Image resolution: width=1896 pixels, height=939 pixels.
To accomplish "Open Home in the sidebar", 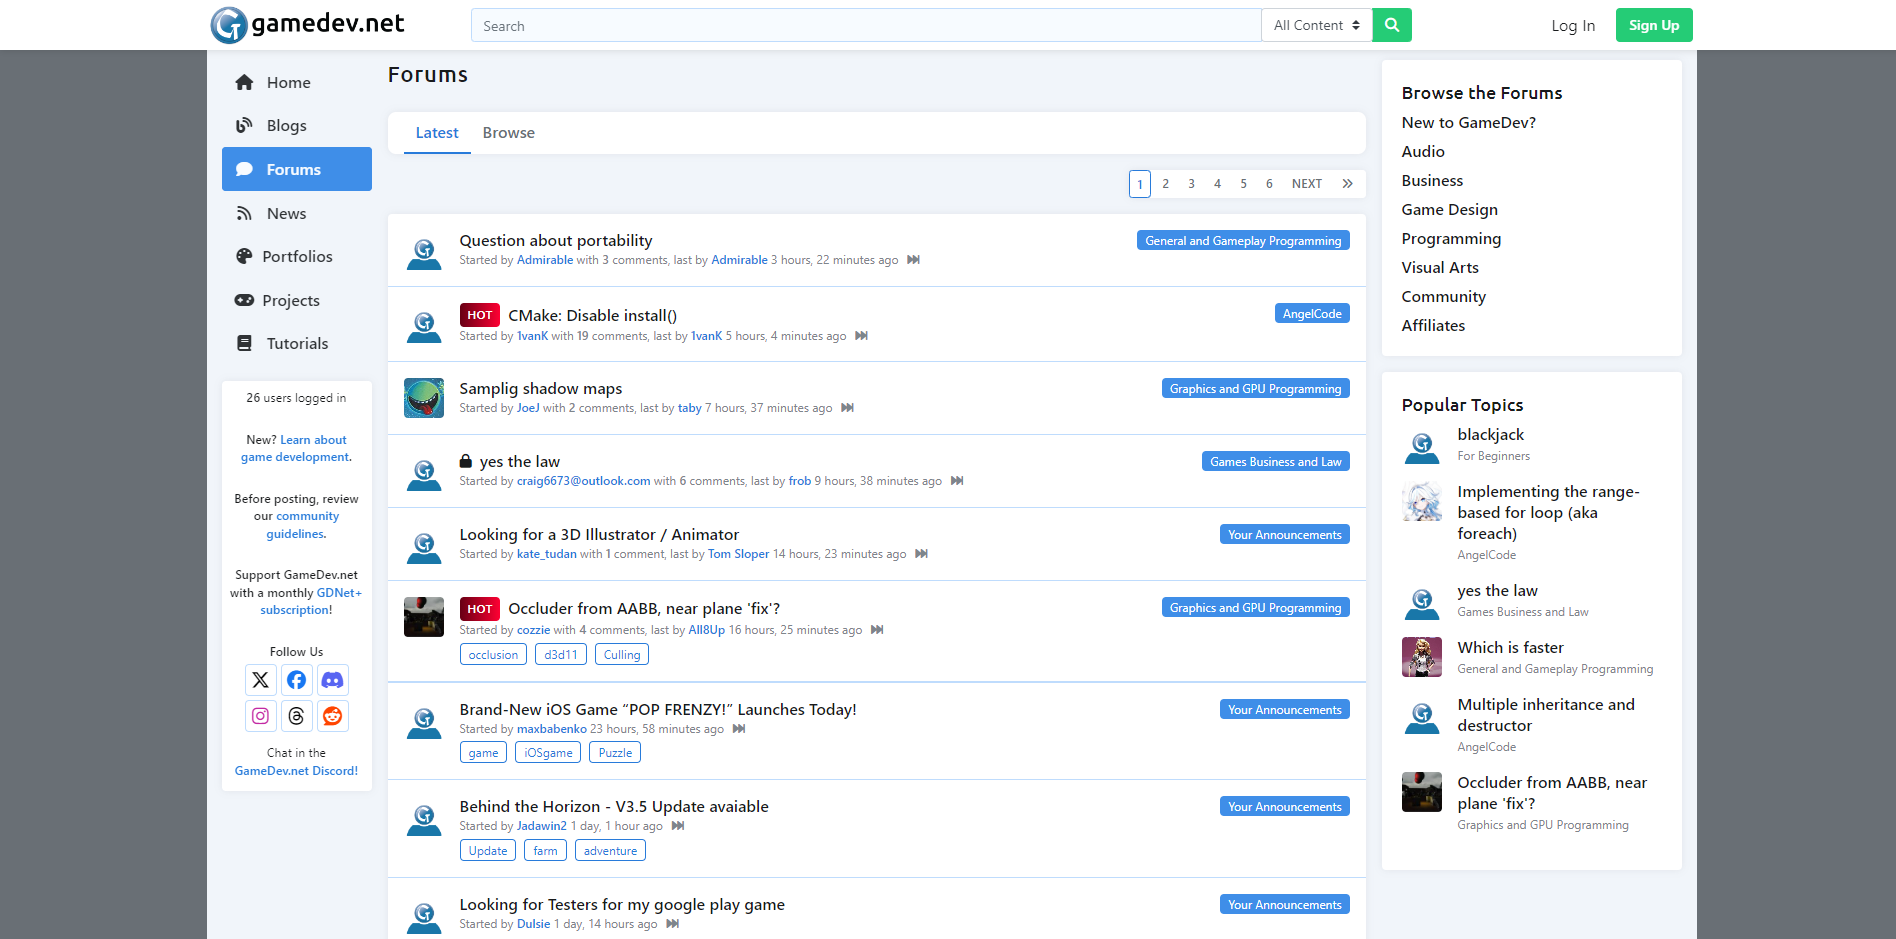I will [297, 83].
